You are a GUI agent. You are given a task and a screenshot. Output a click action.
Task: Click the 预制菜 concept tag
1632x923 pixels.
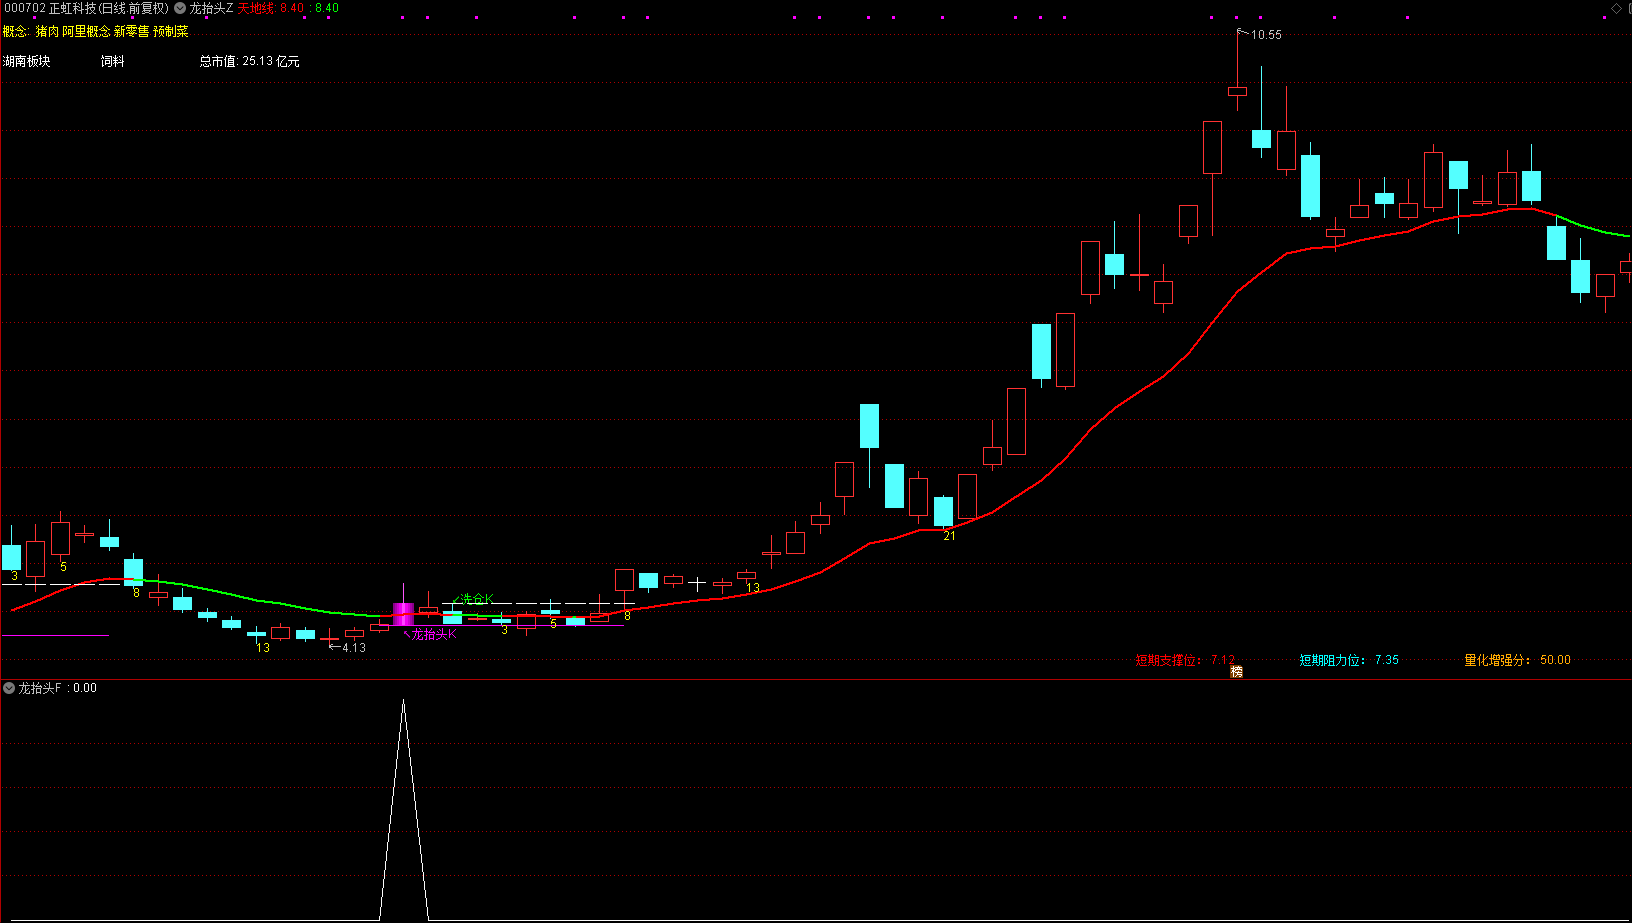coord(170,32)
